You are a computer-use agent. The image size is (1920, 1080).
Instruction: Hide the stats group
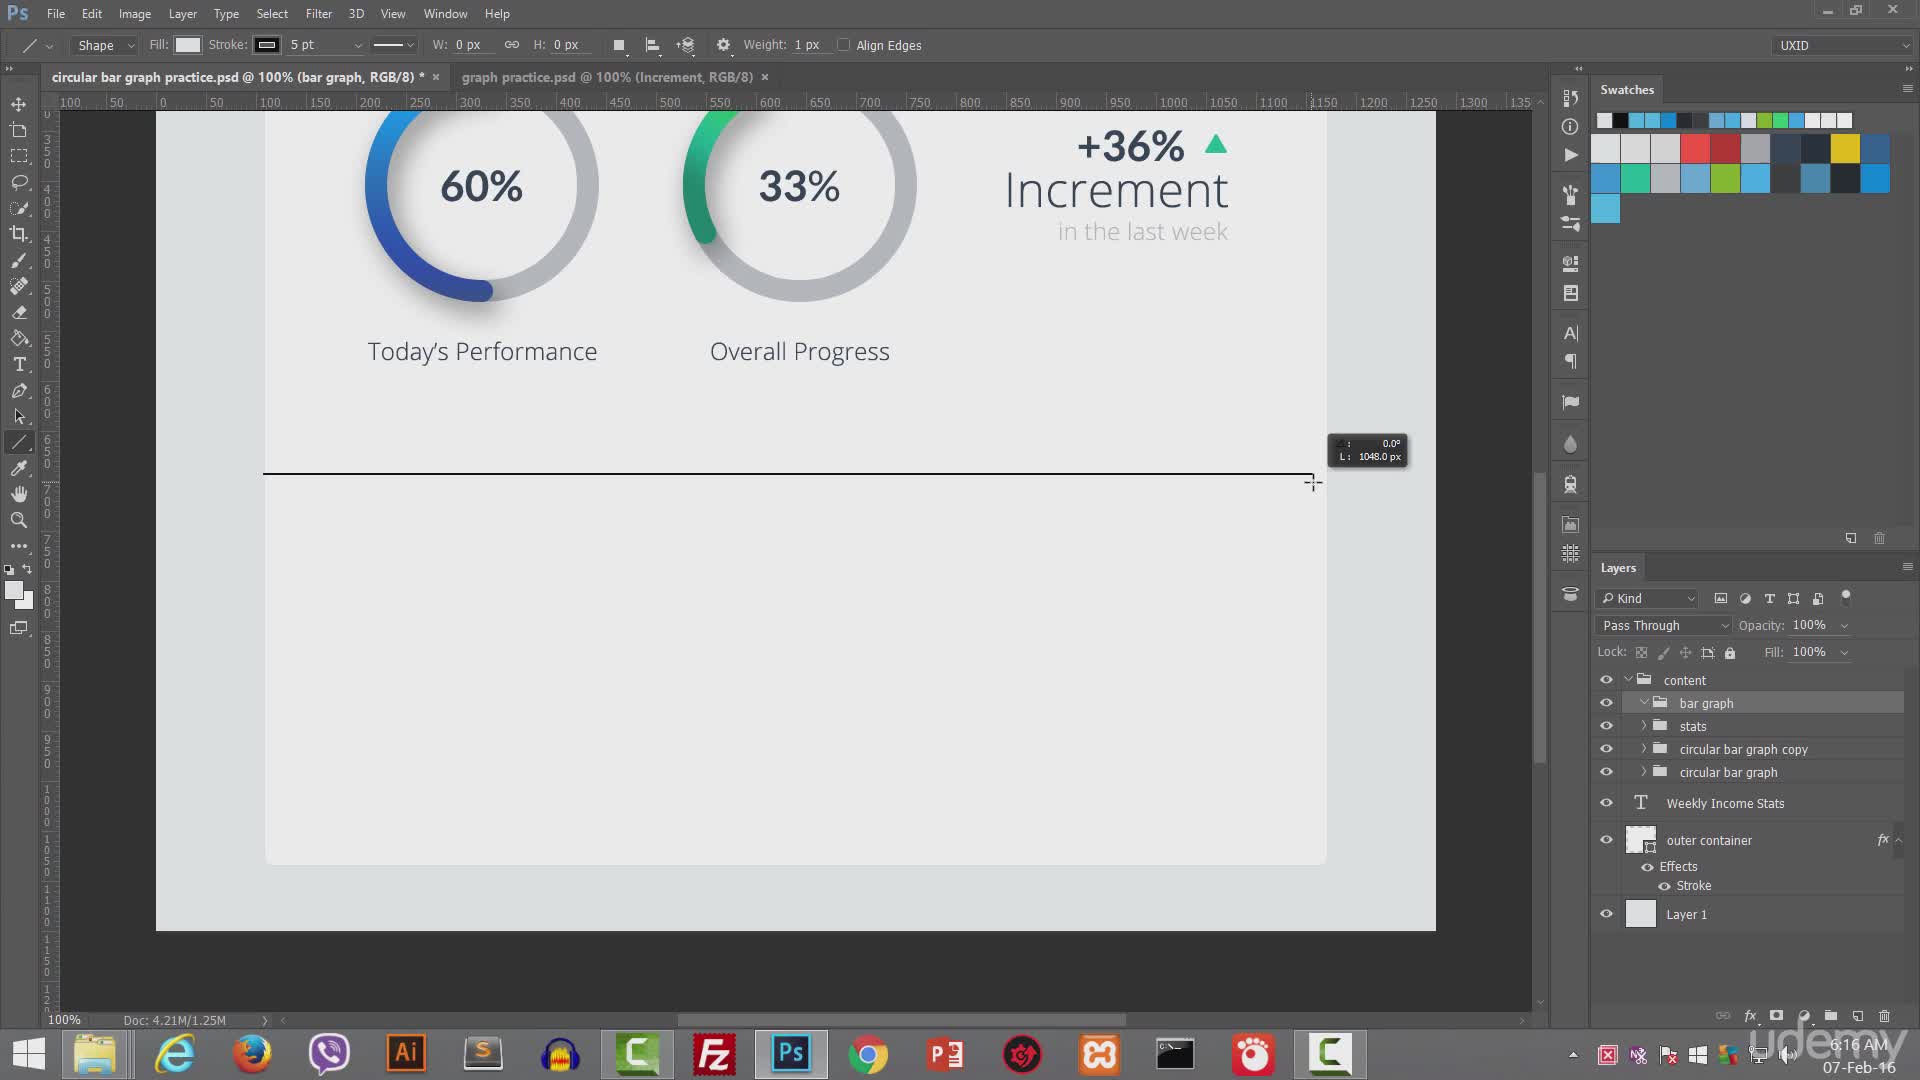pos(1606,726)
